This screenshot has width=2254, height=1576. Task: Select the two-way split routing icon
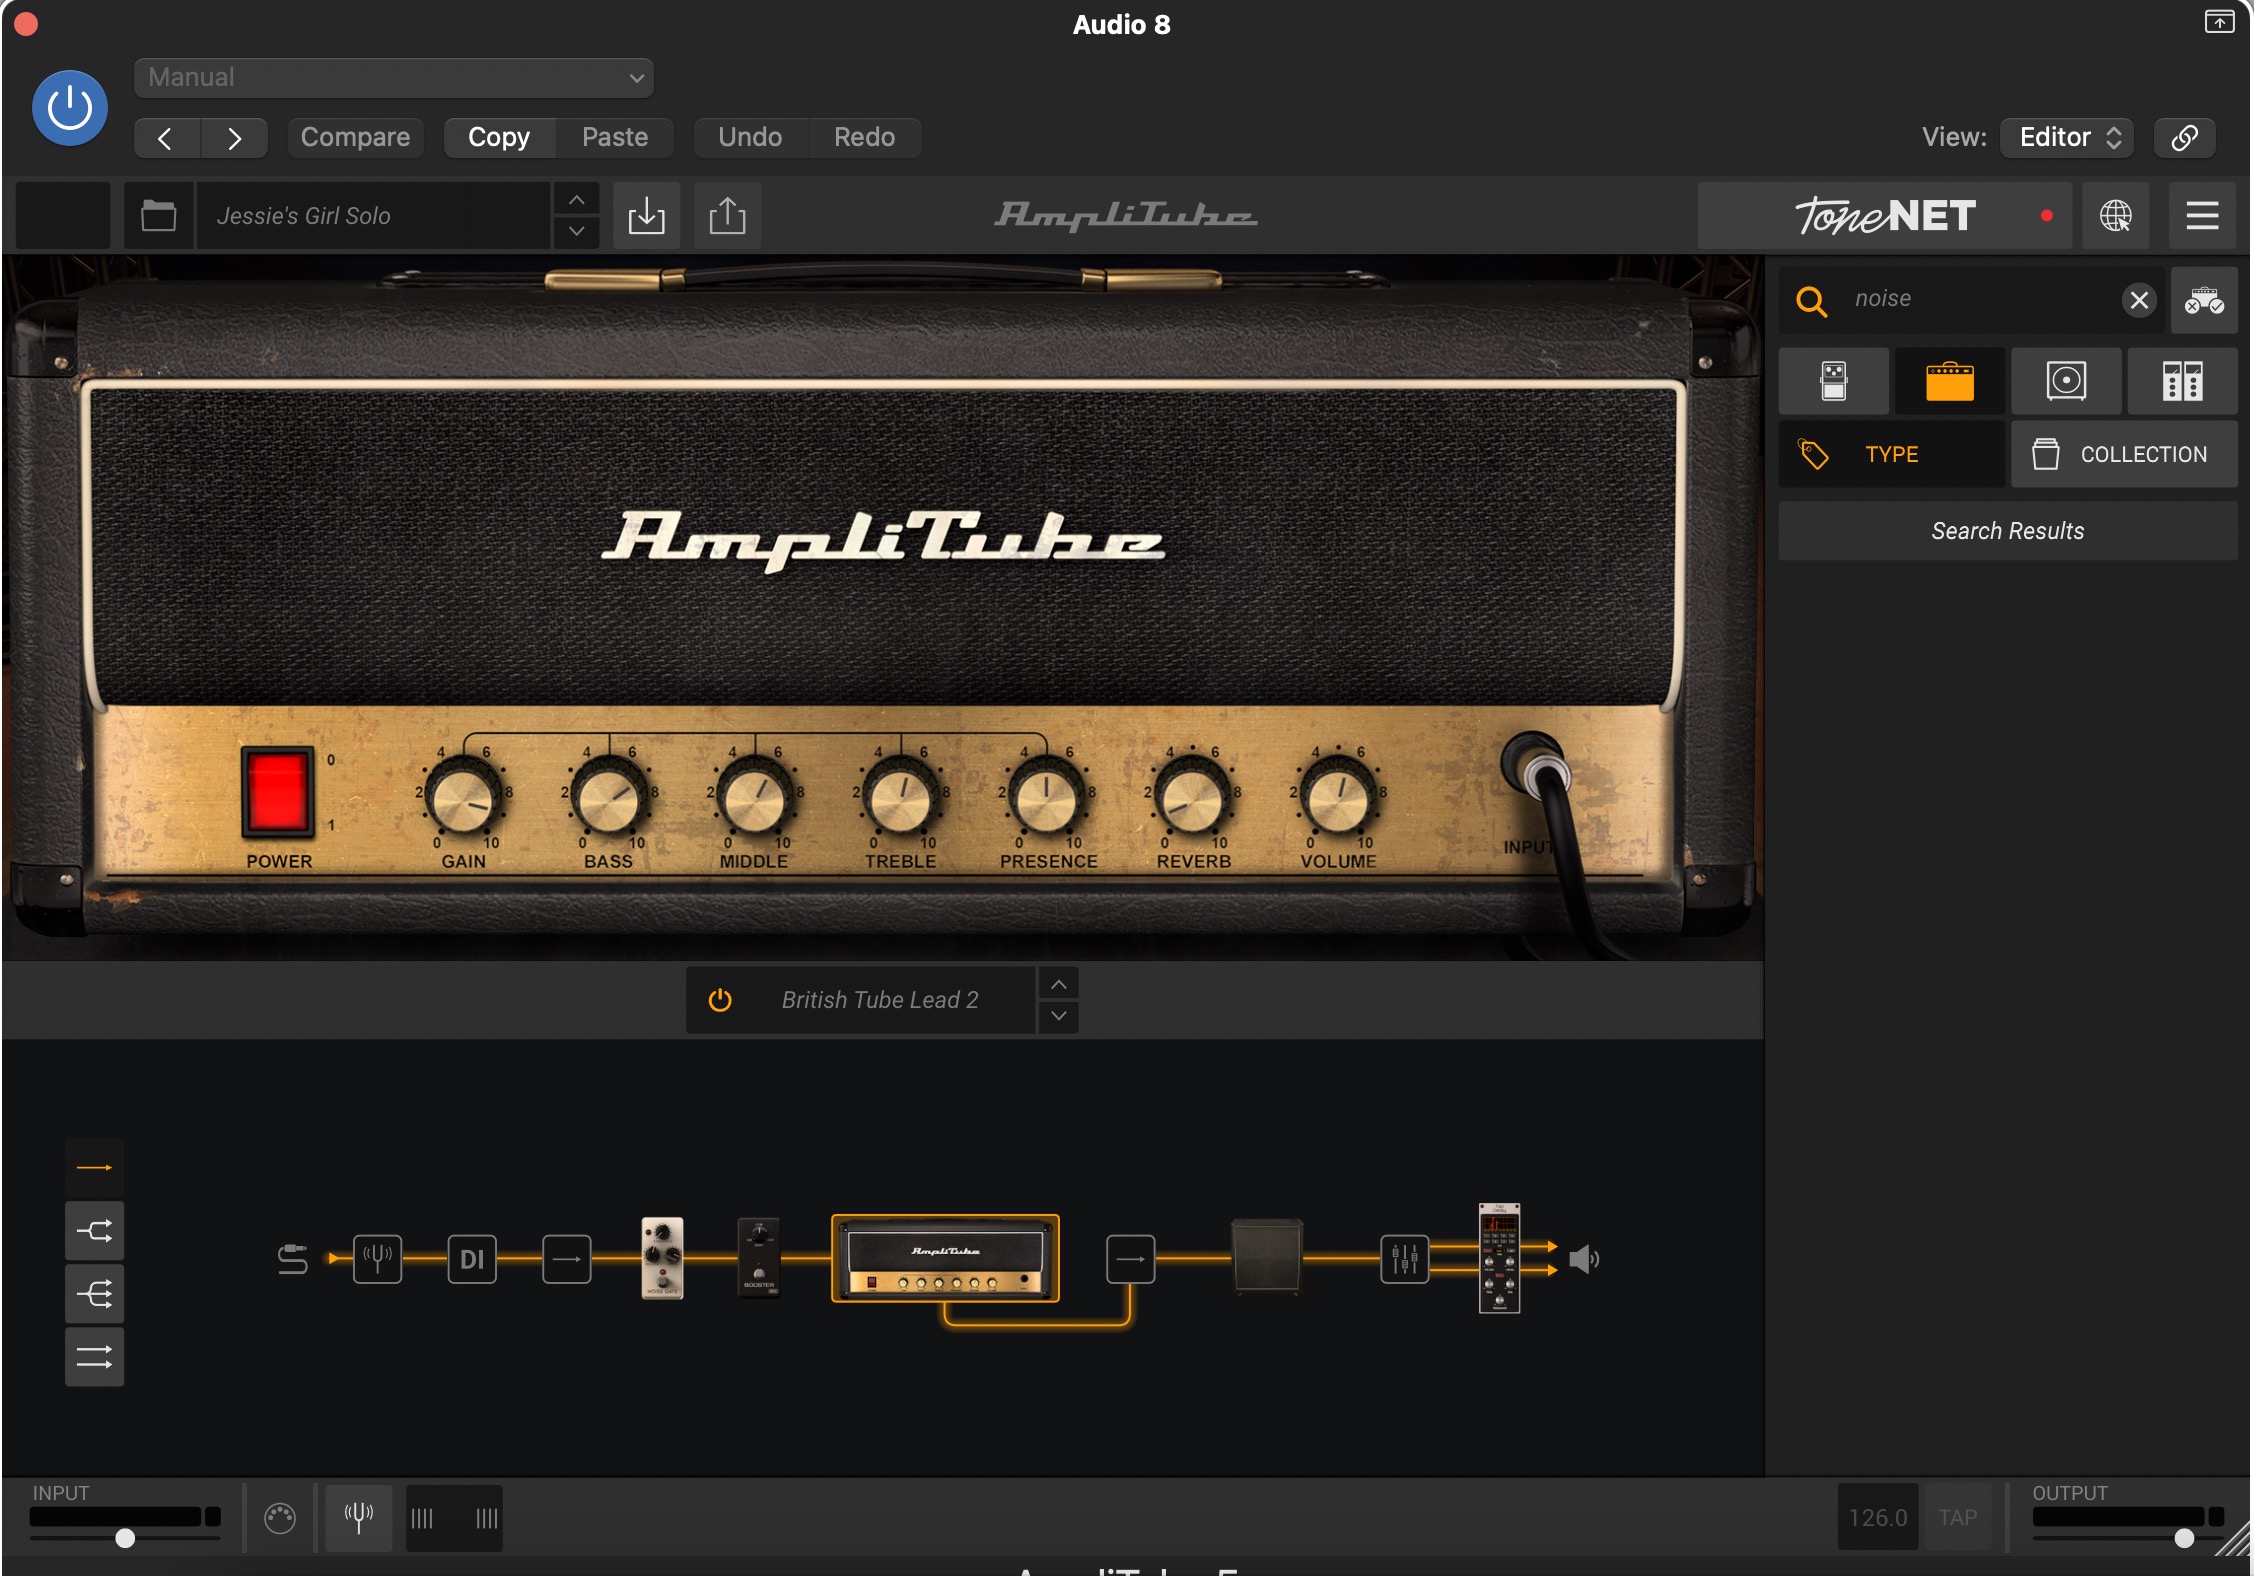click(x=95, y=1230)
